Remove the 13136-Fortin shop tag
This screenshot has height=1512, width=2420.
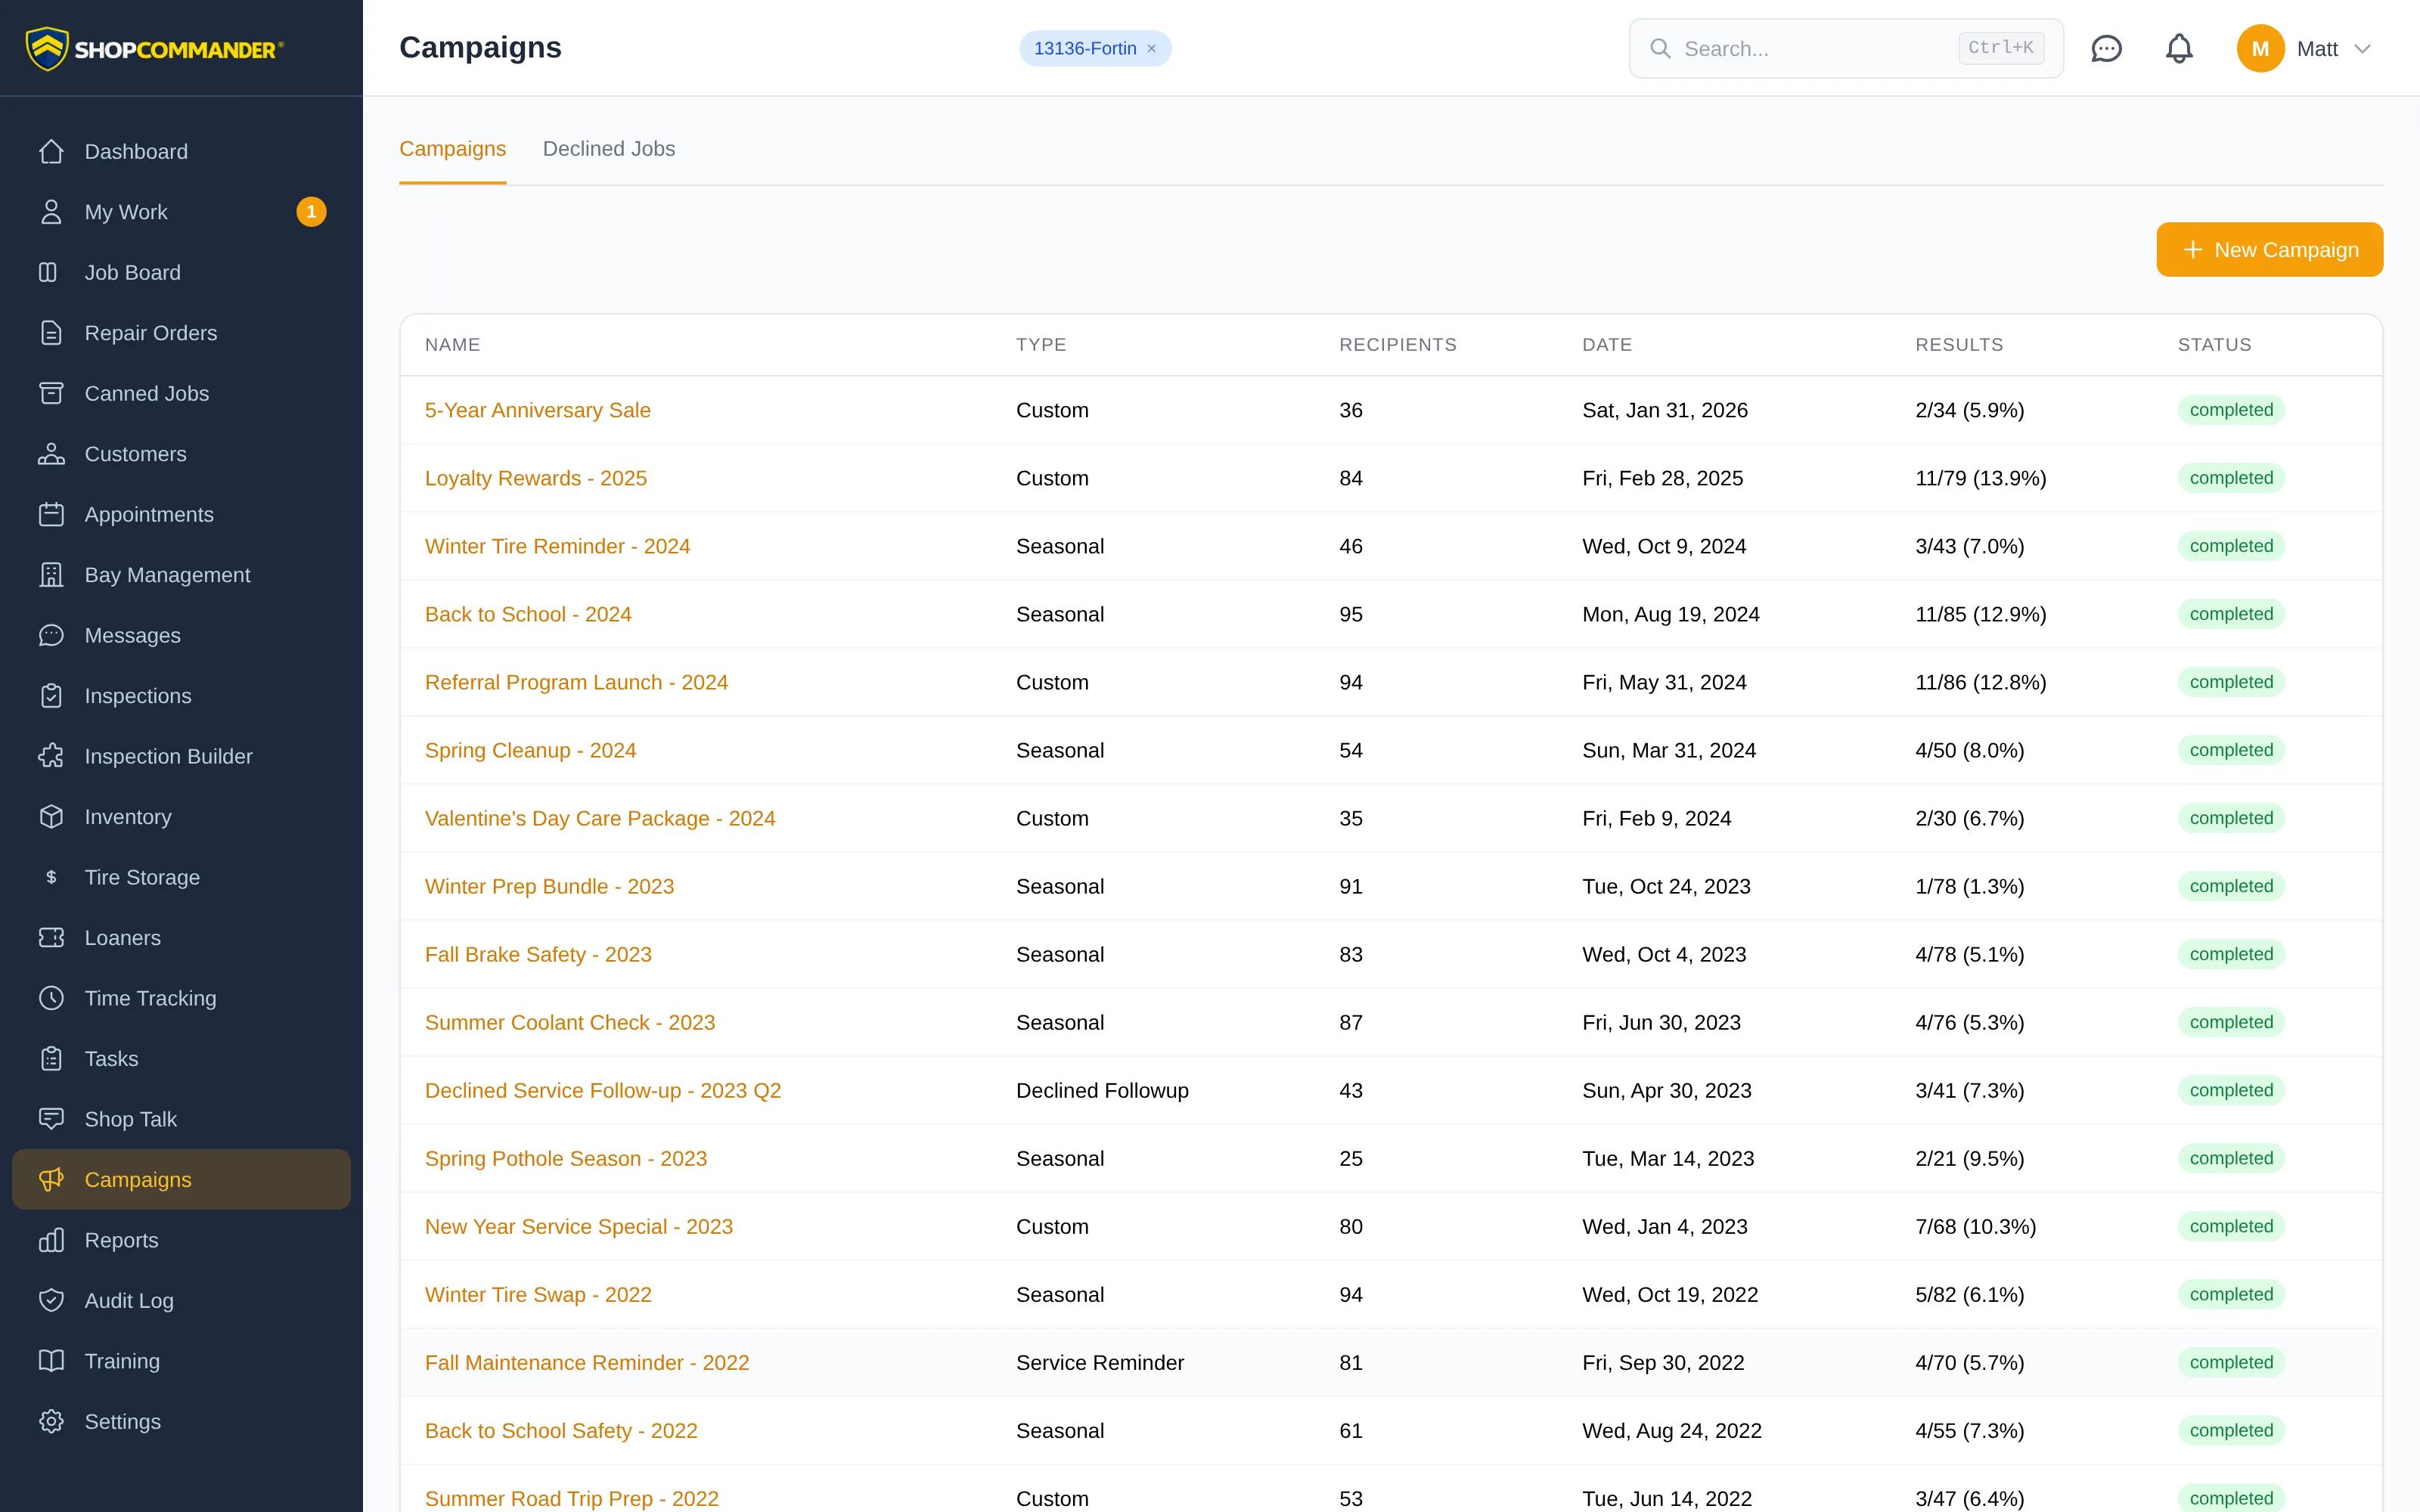1151,49
